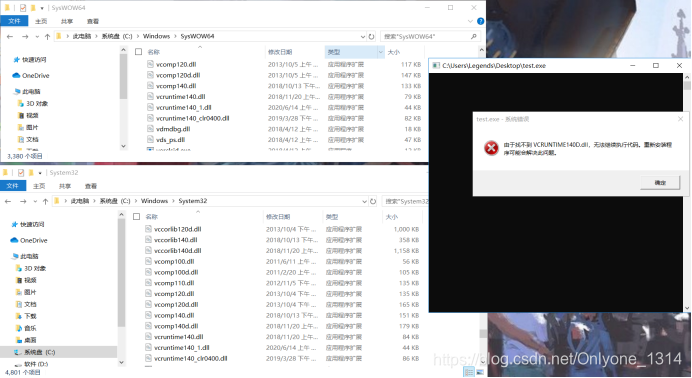Tick select-all checkbox in System32 list header

tap(136, 217)
